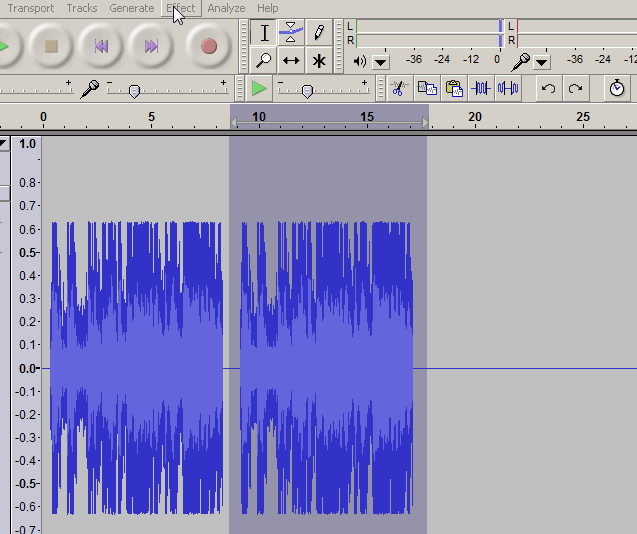Viewport: 637px width, 534px height.
Task: Click the playback level meter bar
Action: pos(429,33)
